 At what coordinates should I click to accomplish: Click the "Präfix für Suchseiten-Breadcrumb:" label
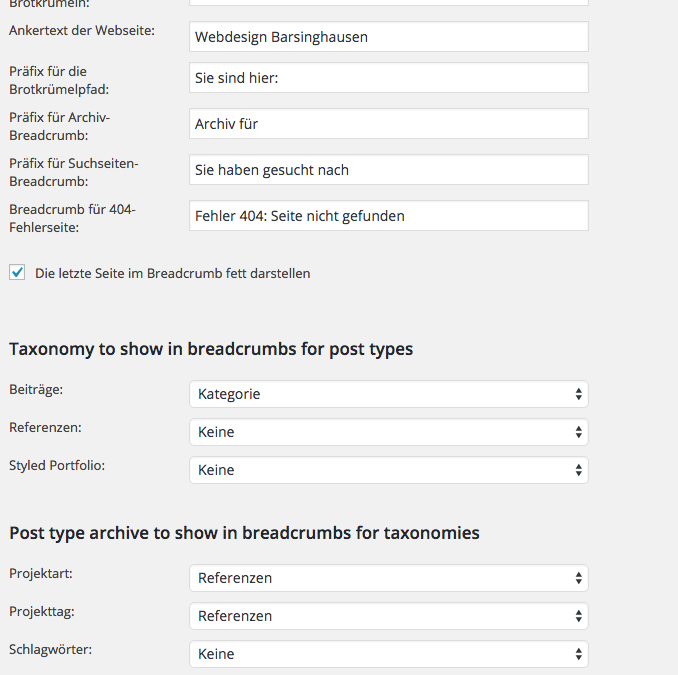pos(74,172)
